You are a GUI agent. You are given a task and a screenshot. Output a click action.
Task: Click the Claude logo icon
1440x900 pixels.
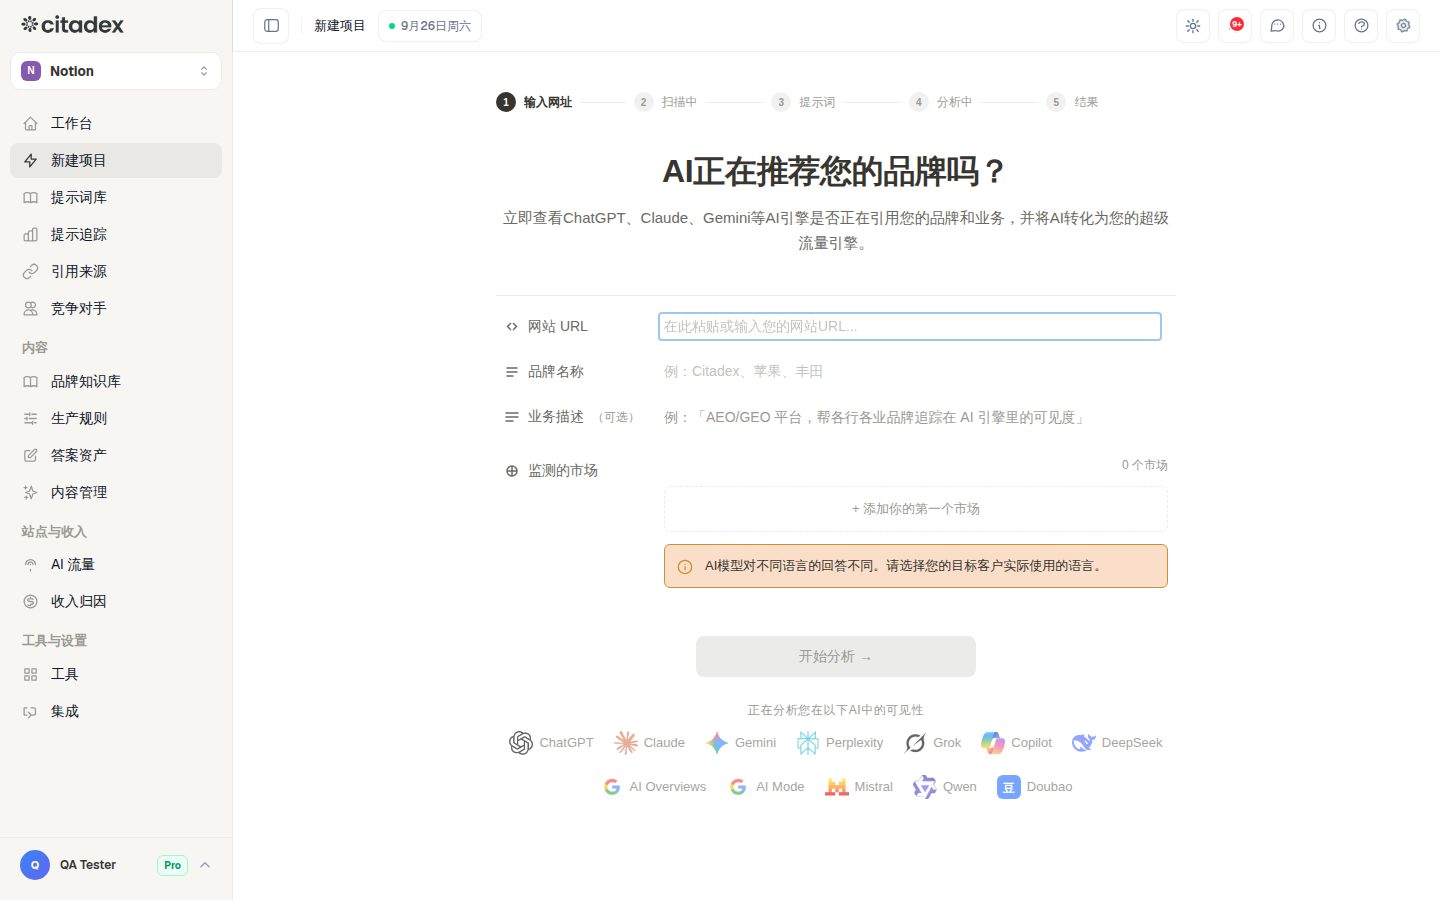[x=626, y=743]
